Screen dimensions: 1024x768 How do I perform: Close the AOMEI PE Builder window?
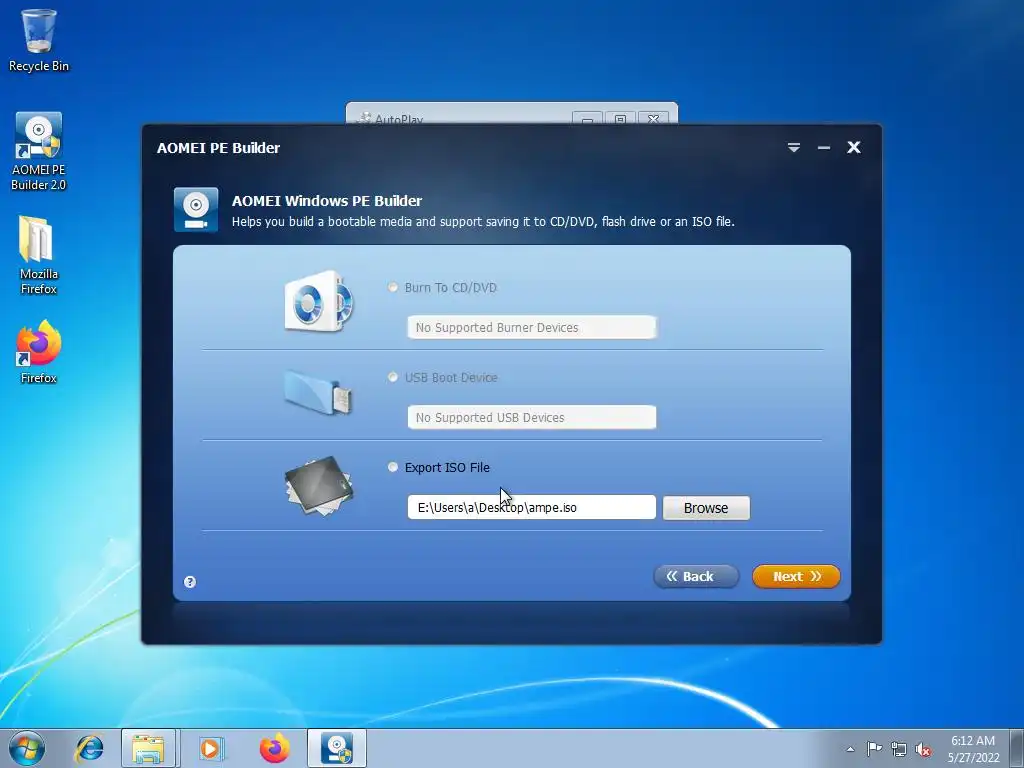(x=854, y=148)
